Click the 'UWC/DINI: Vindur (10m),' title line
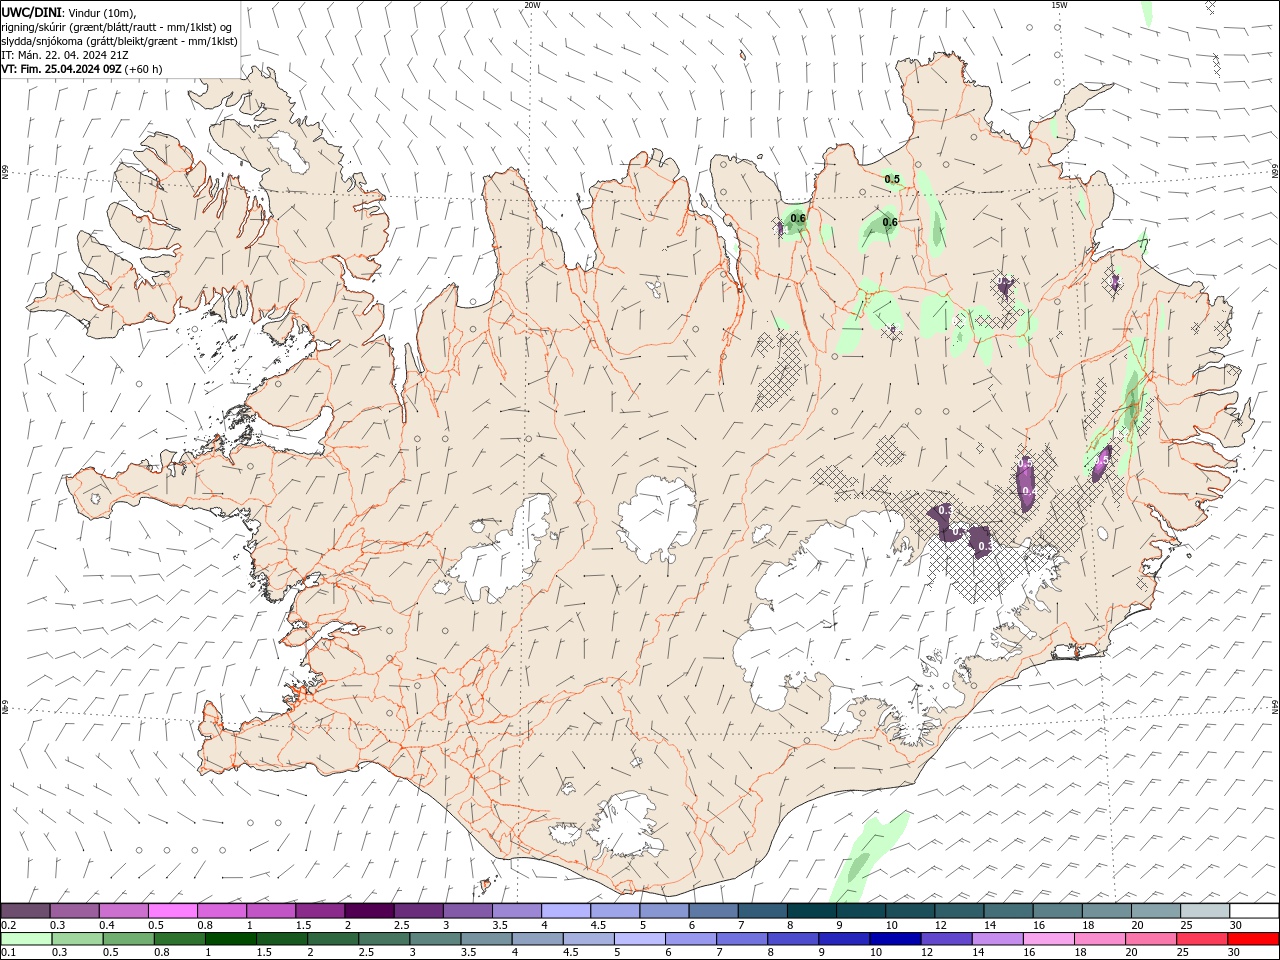Screen dimensions: 1280x960 (x=68, y=12)
